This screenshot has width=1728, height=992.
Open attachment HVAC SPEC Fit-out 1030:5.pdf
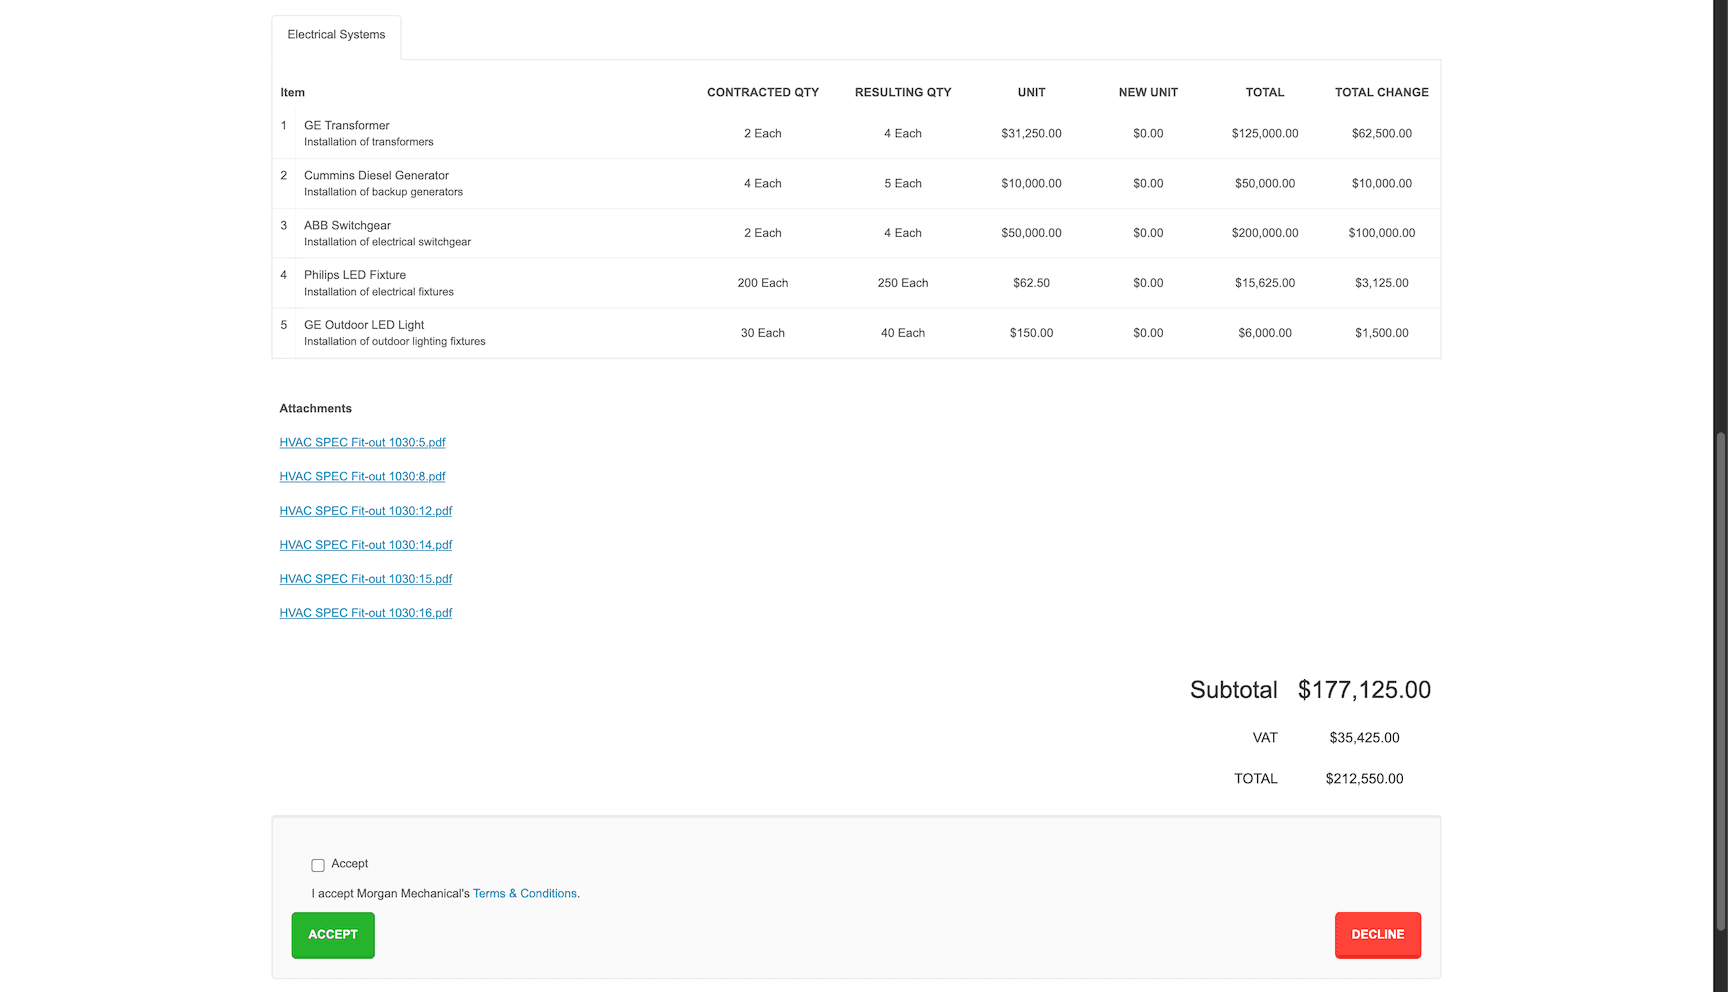pyautogui.click(x=362, y=442)
